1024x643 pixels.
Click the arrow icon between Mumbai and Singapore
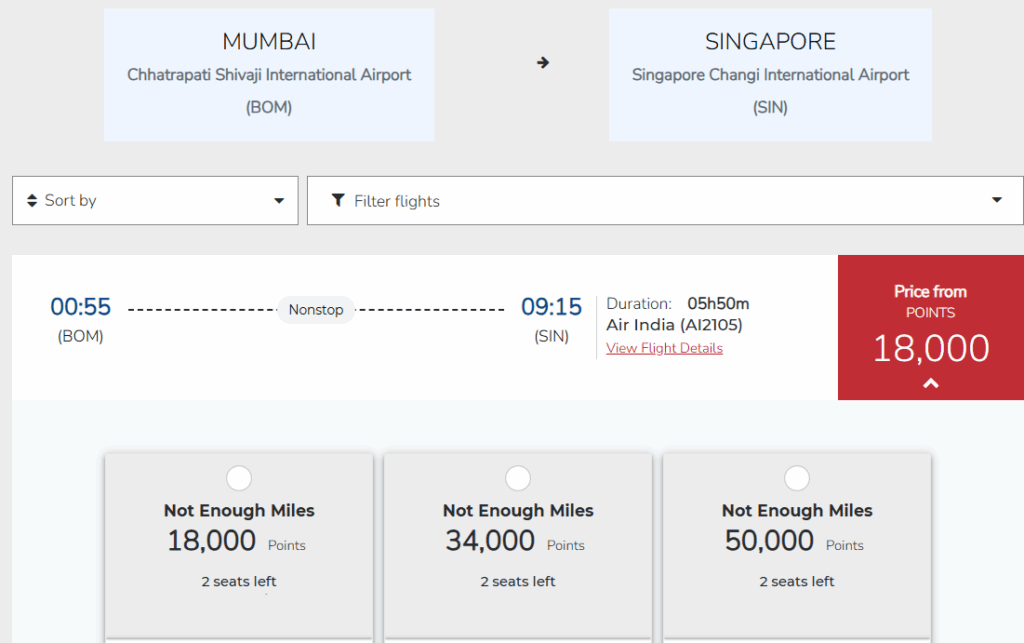(543, 63)
